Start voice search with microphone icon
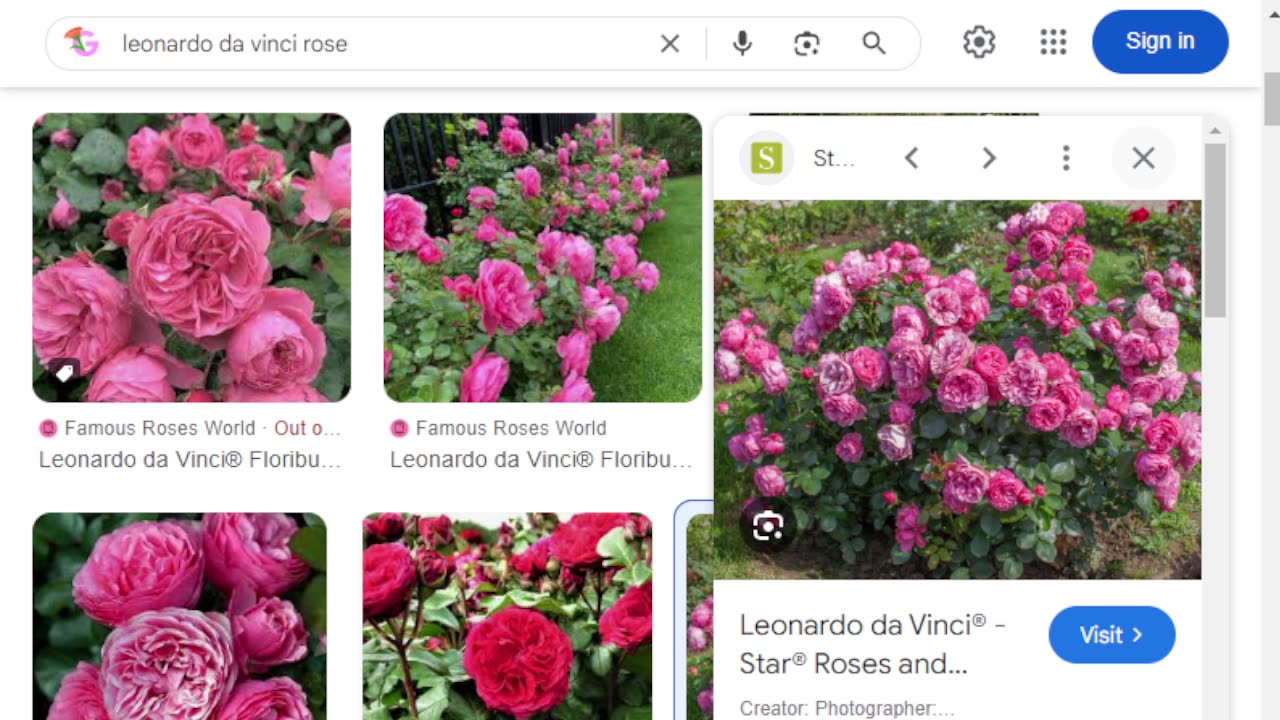The image size is (1280, 720). (x=742, y=43)
